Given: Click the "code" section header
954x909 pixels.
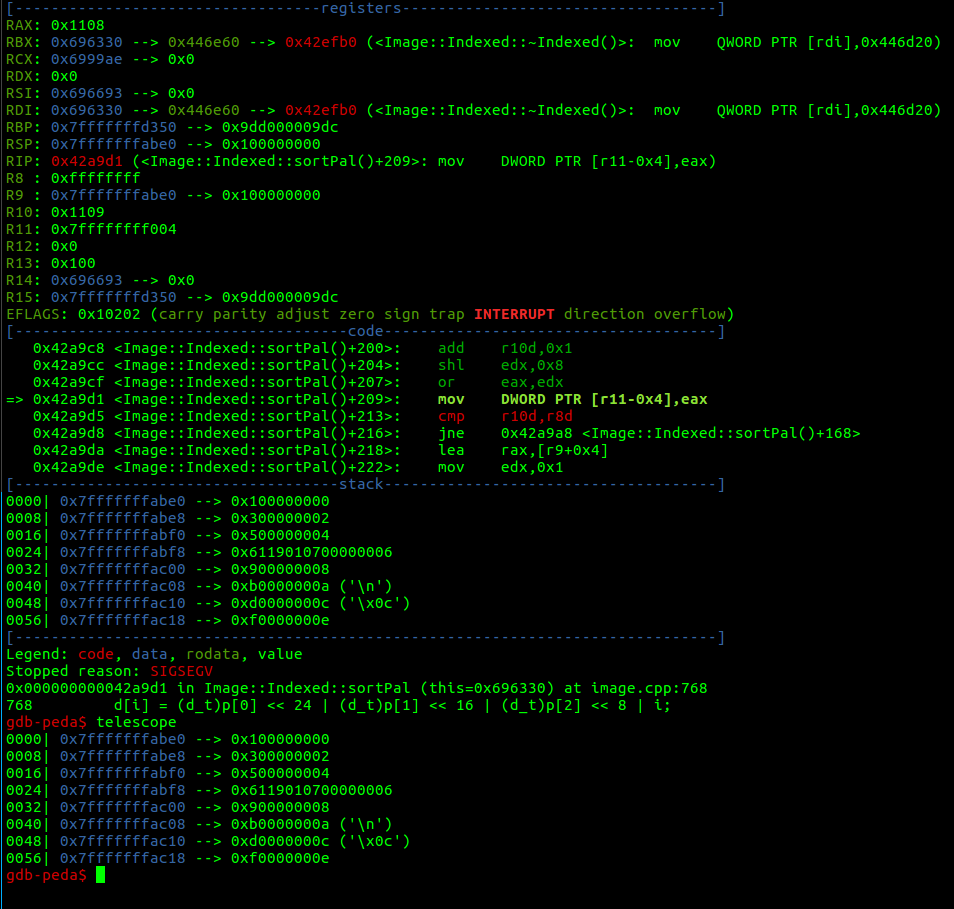Looking at the screenshot, I should point(366,332).
